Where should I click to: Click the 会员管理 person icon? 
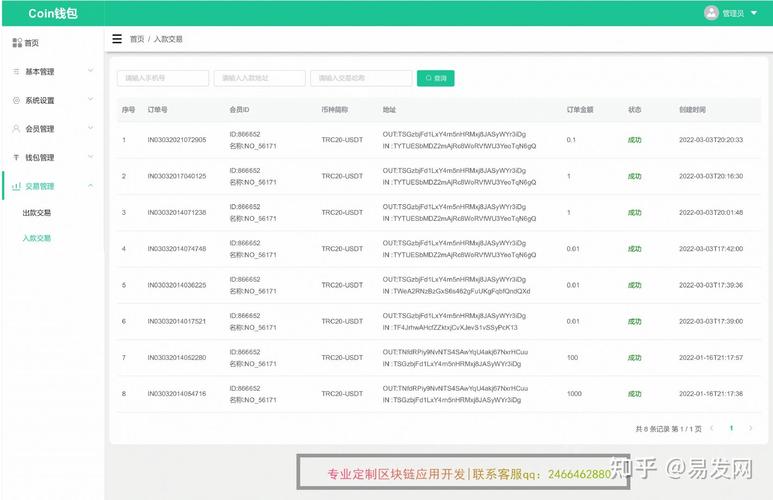coord(16,129)
